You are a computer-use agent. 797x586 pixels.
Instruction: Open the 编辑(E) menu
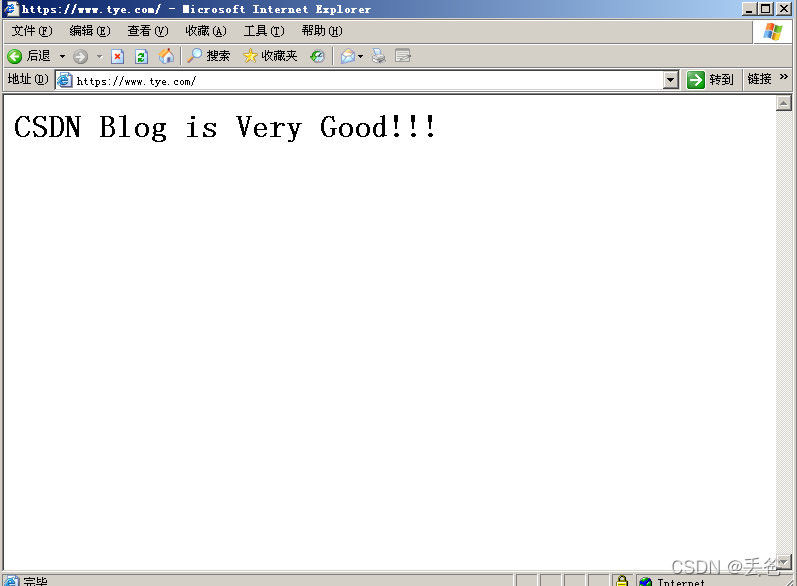pyautogui.click(x=90, y=31)
